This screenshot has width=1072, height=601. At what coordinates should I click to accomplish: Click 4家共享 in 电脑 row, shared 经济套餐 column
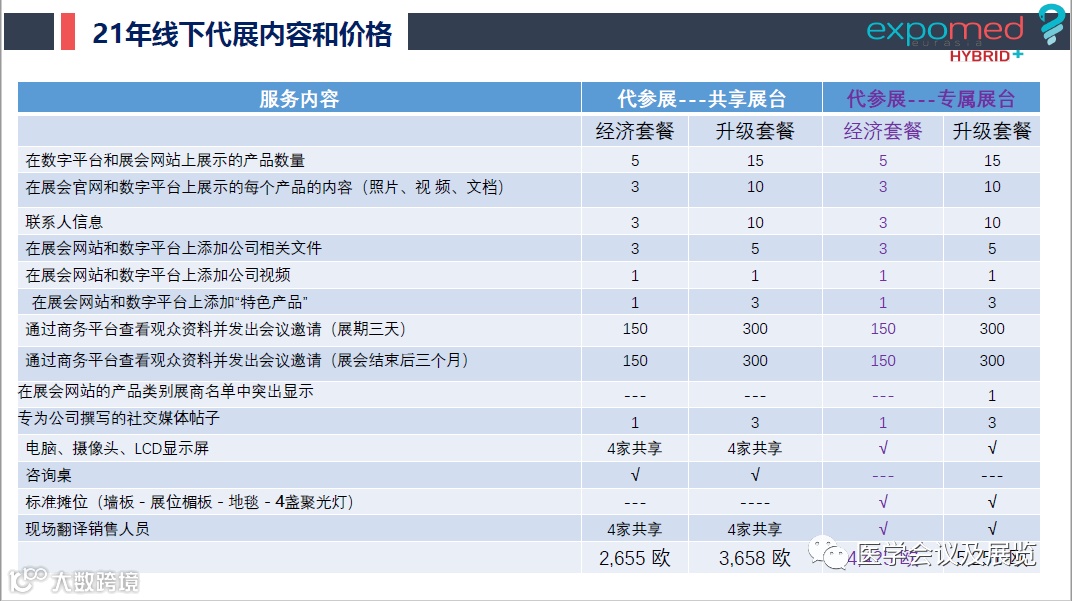[x=634, y=448]
